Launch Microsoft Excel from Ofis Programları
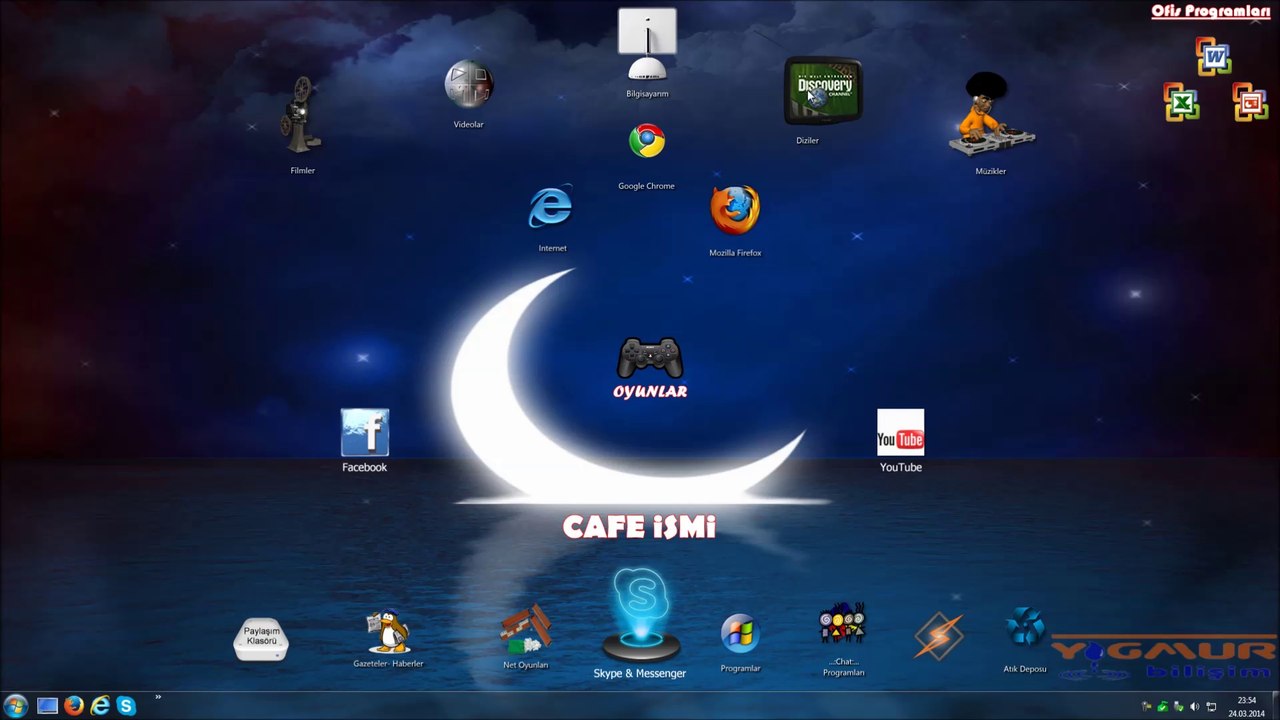The image size is (1280, 720). [x=1181, y=102]
